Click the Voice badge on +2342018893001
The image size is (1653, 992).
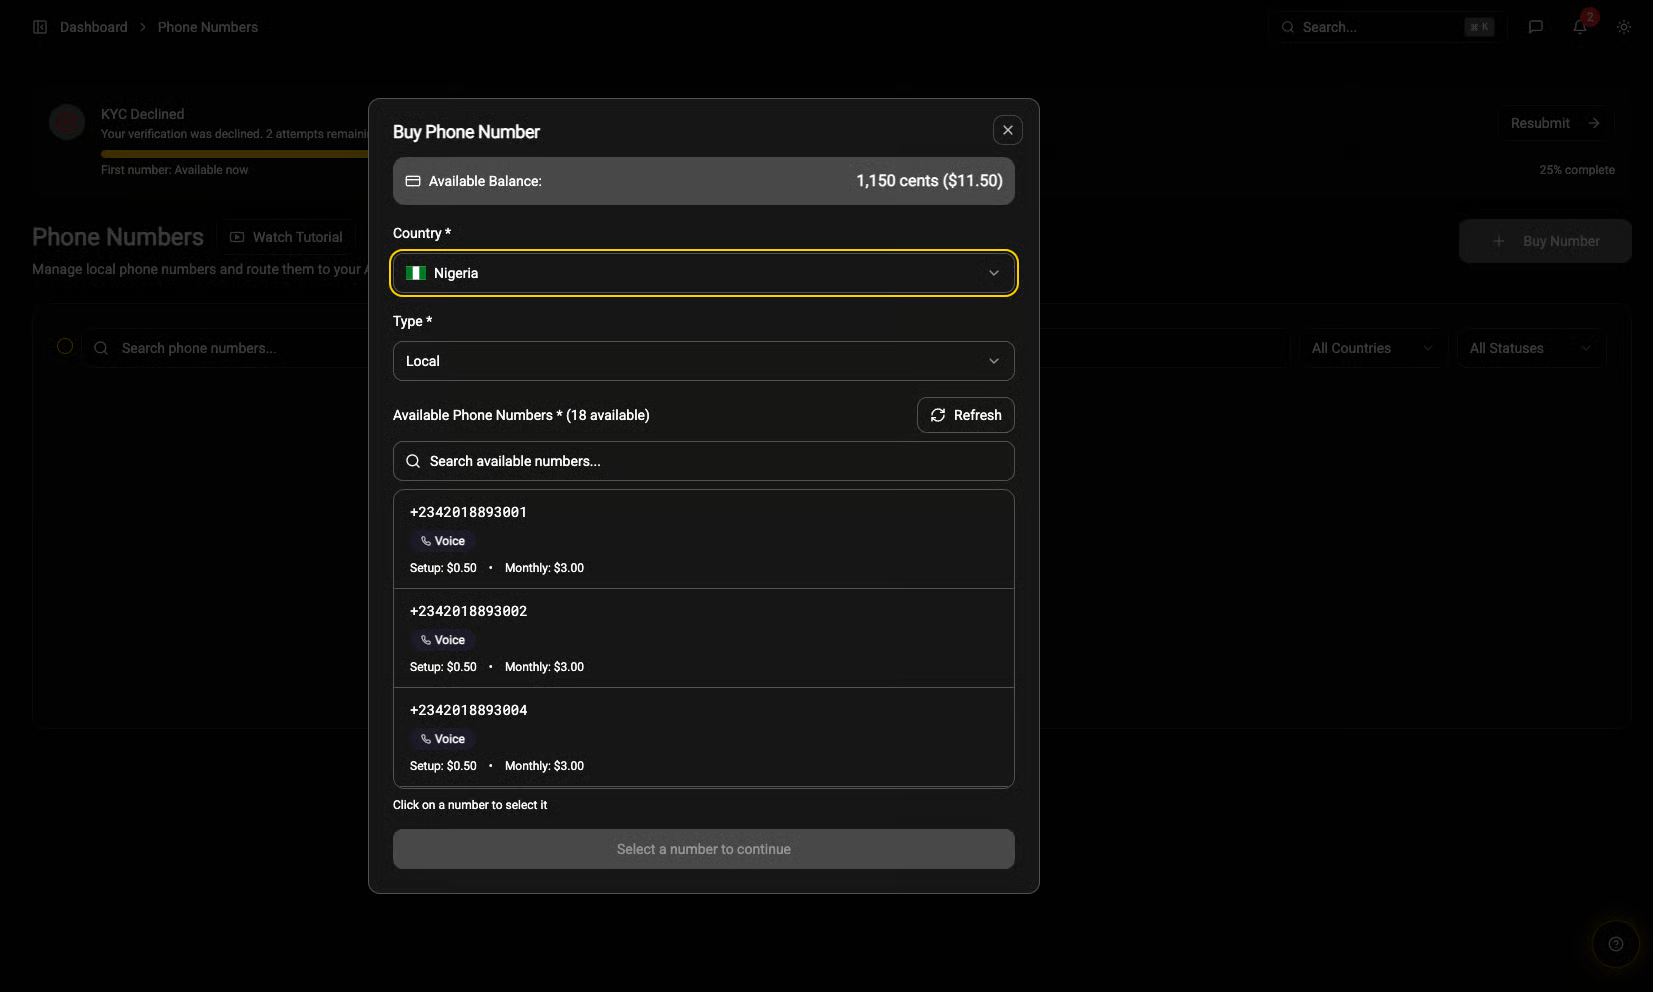tap(443, 541)
